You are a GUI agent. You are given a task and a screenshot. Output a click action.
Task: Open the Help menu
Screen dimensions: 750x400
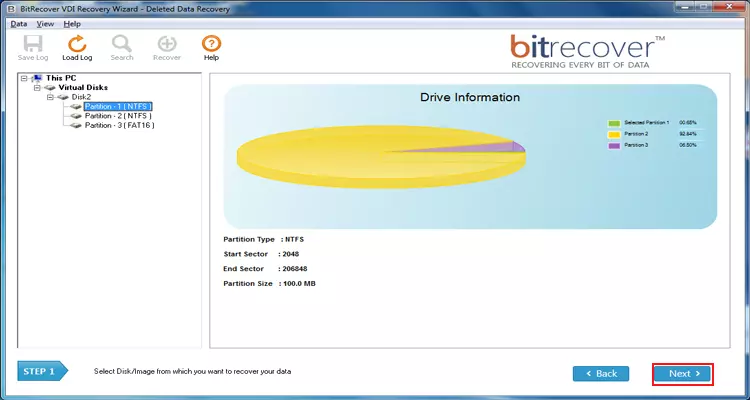(72, 24)
